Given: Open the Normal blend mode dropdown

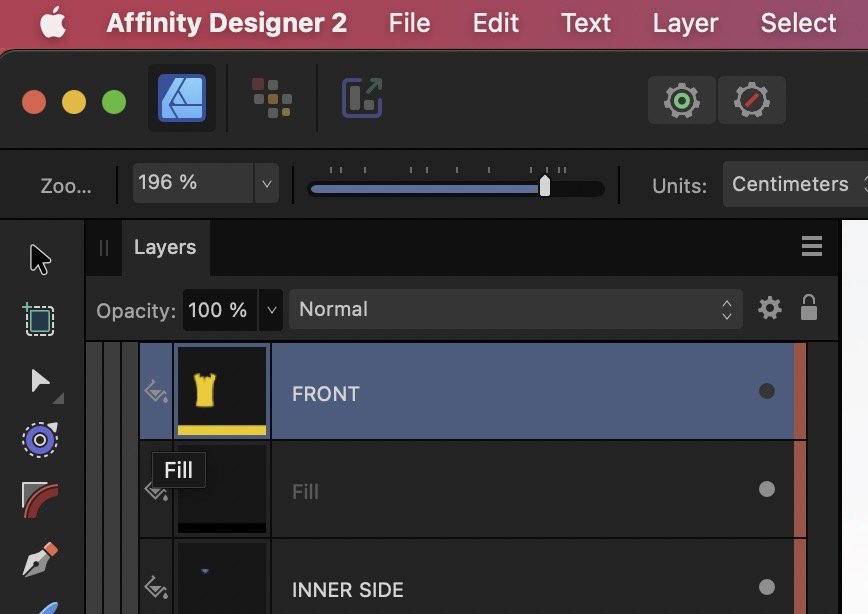Looking at the screenshot, I should [x=515, y=309].
